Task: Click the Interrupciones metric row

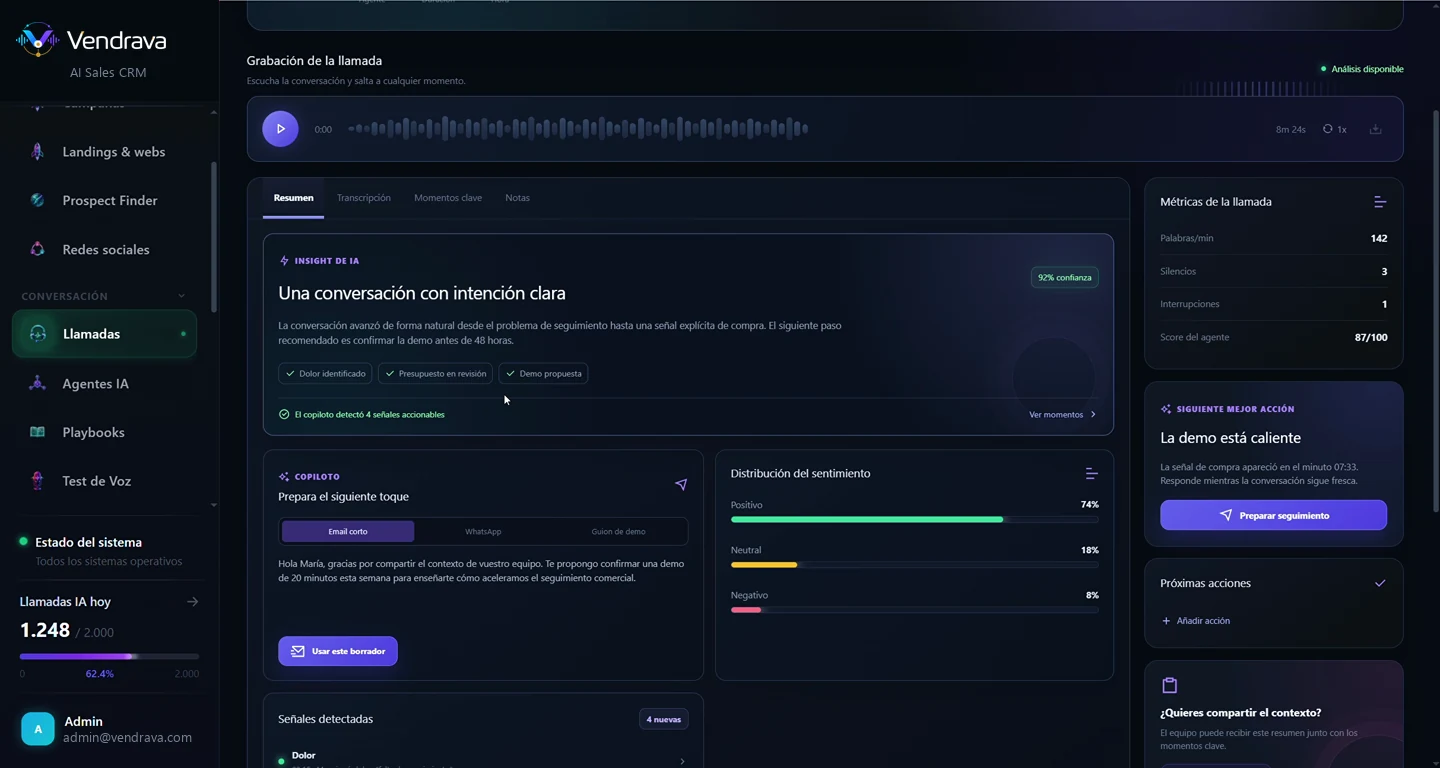Action: pos(1273,304)
